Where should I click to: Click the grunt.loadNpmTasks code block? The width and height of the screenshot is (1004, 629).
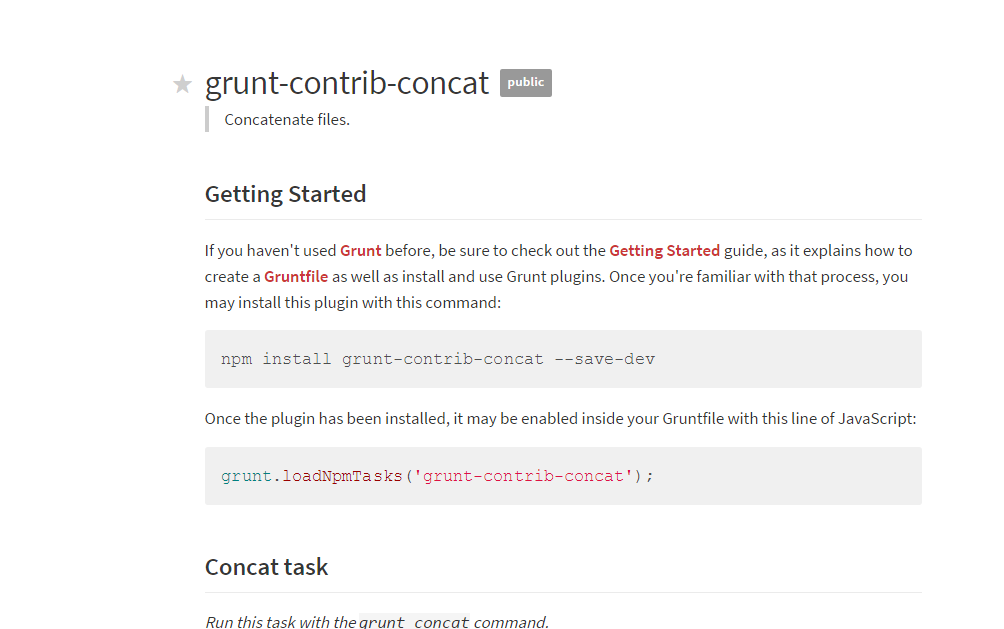tap(563, 476)
